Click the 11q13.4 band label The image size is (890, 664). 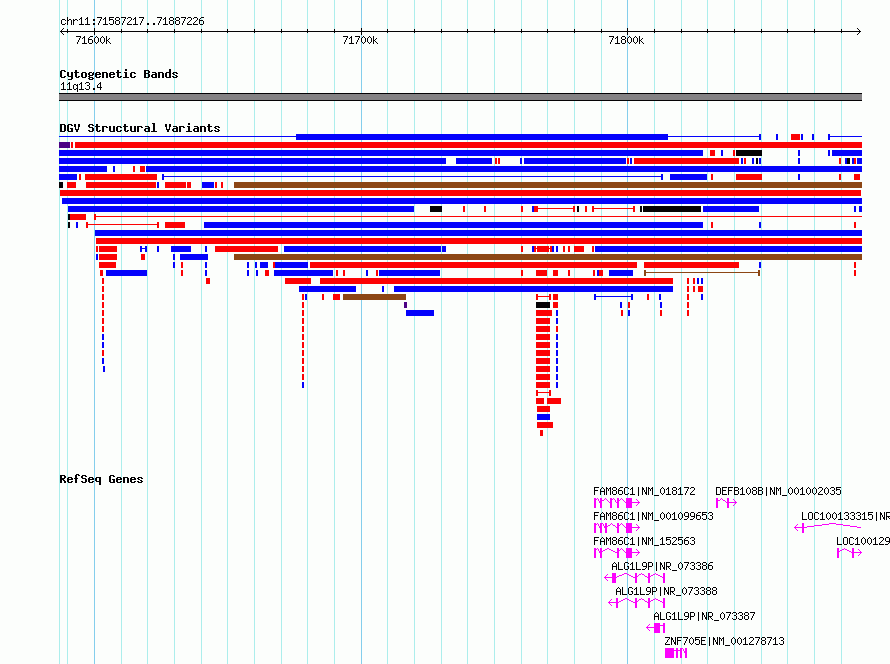pos(81,87)
